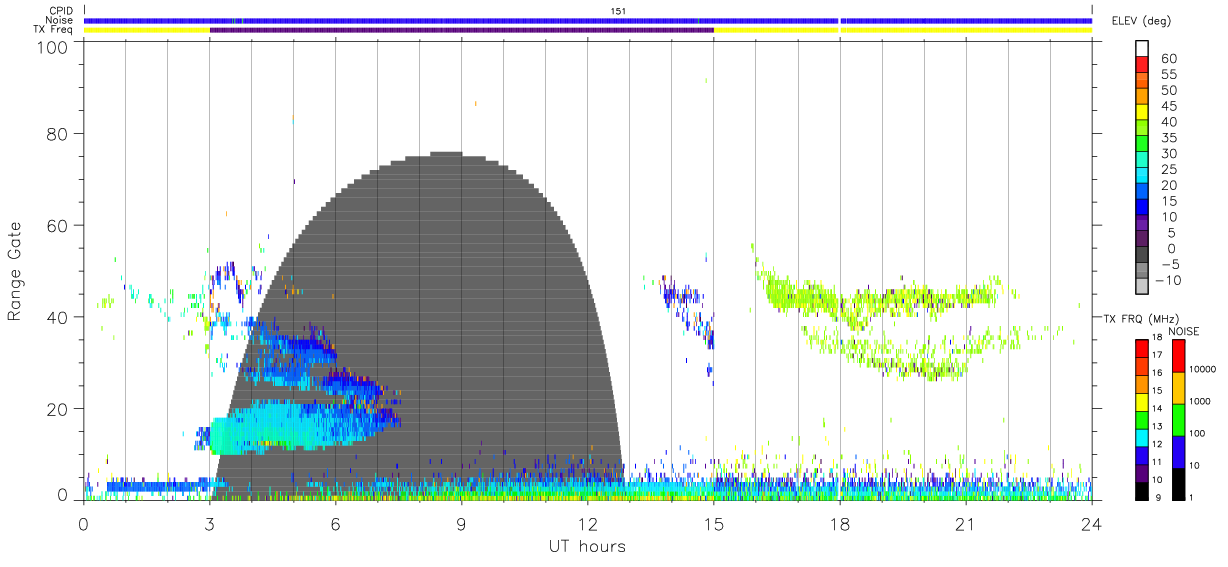Select the "ELEV (deg)" color bar title
Viewport: 1228px width, 567px height.
tap(1141, 21)
